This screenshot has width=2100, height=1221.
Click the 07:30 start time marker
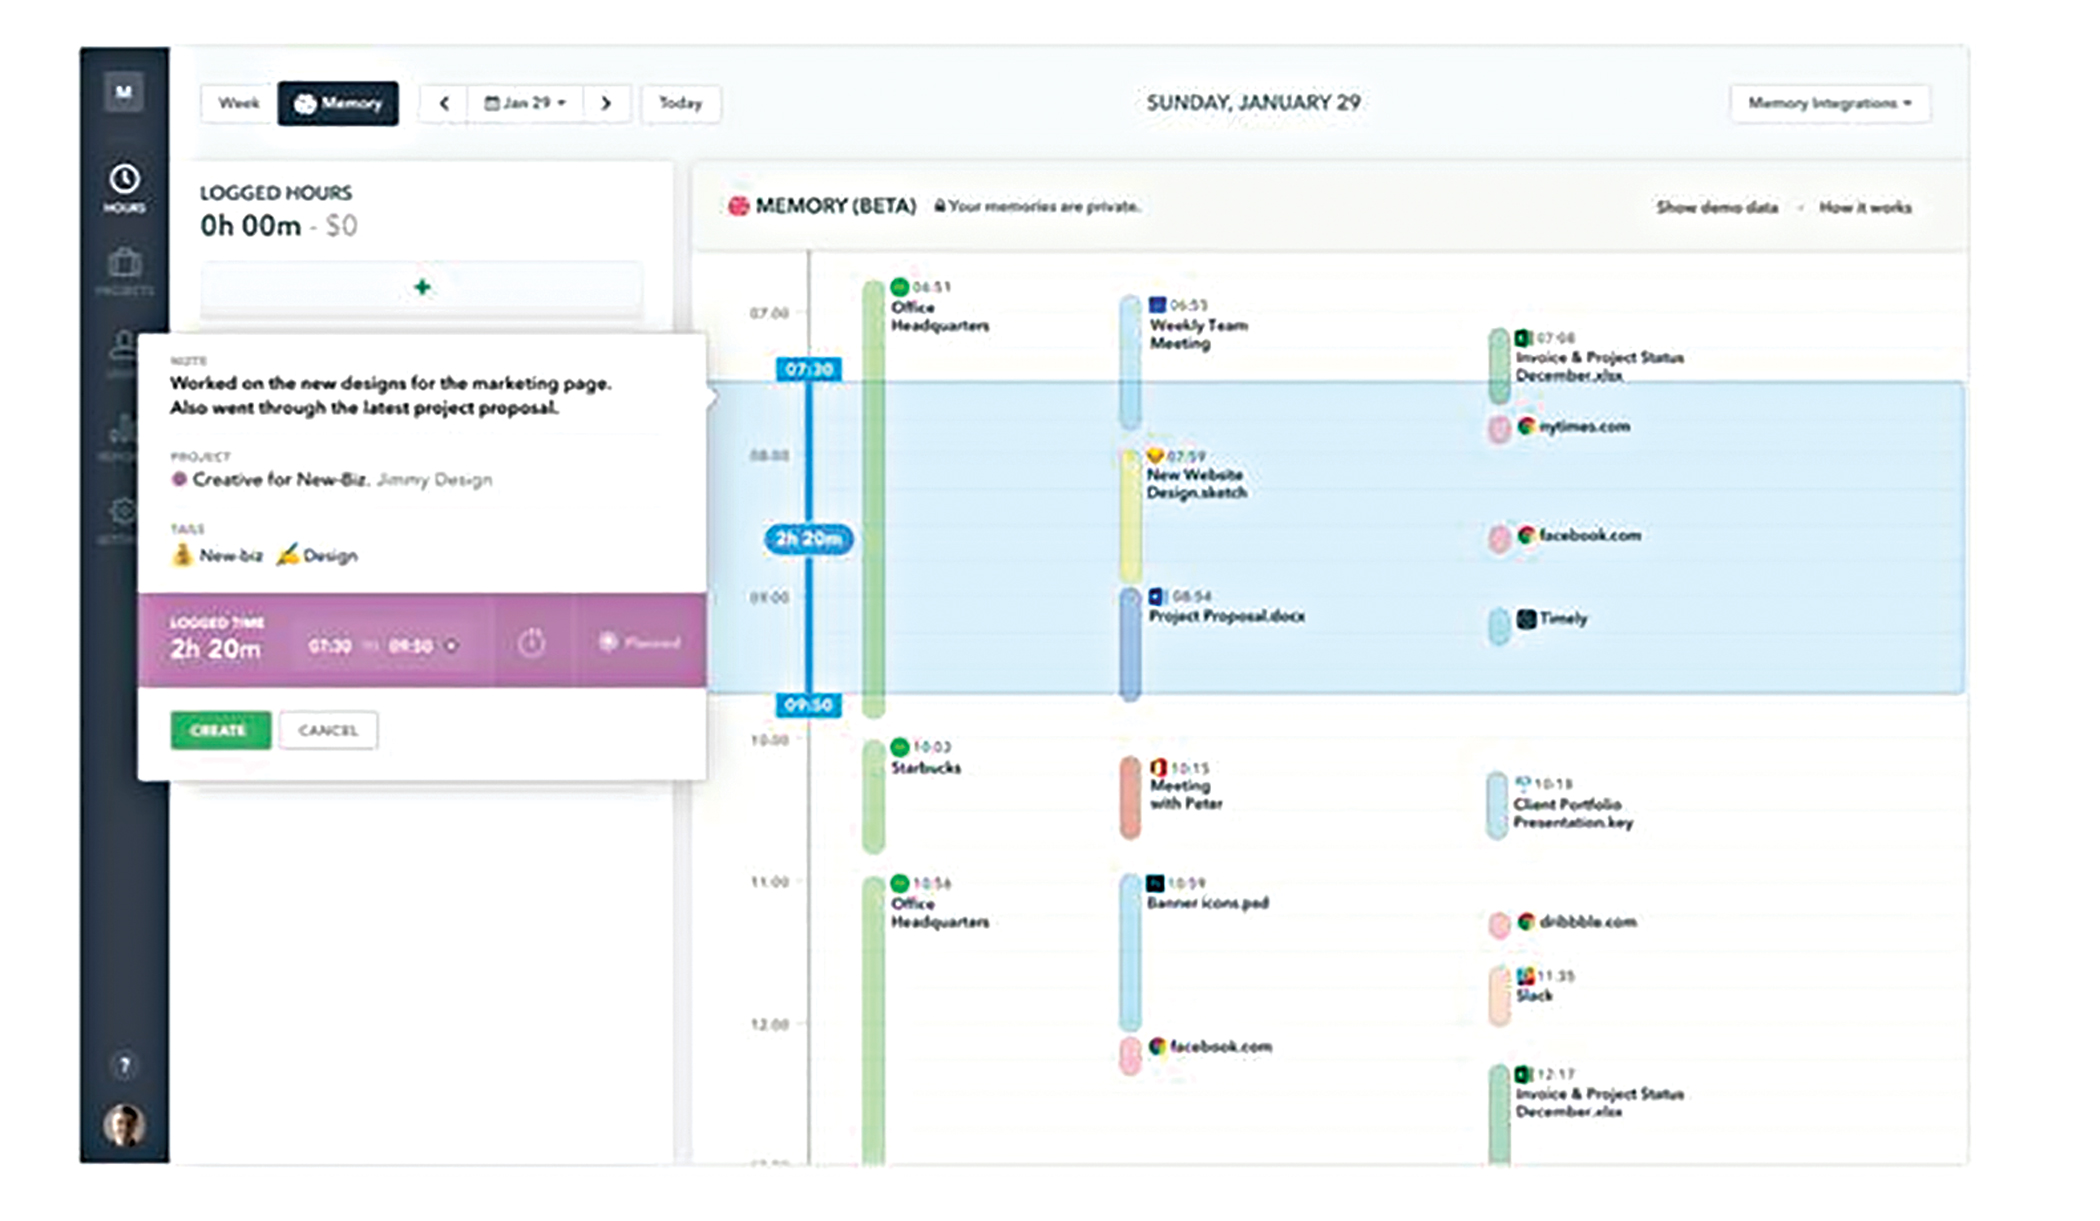click(x=808, y=369)
